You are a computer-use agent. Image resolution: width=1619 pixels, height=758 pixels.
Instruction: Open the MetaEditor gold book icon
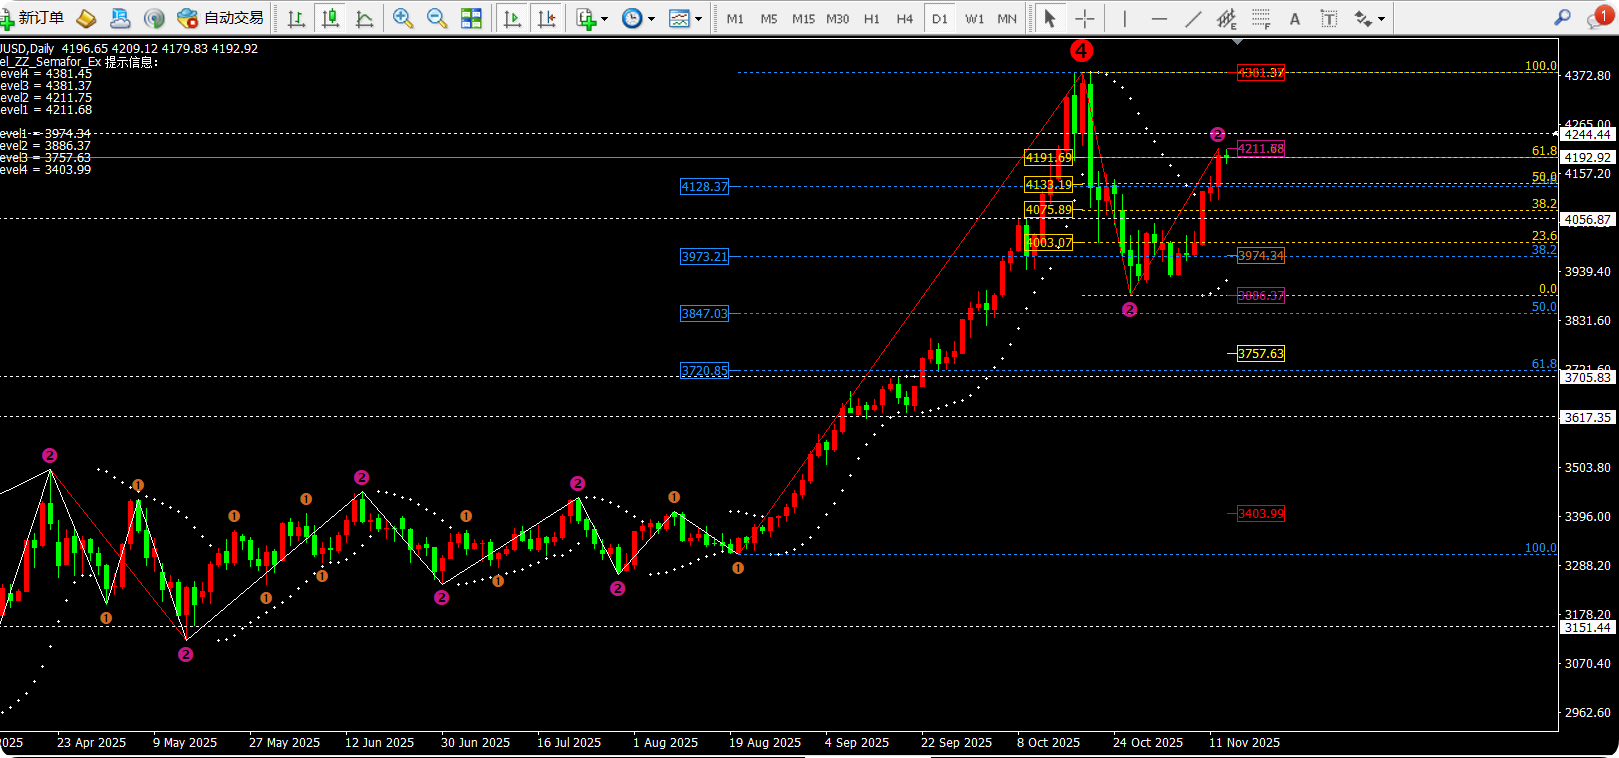point(87,18)
